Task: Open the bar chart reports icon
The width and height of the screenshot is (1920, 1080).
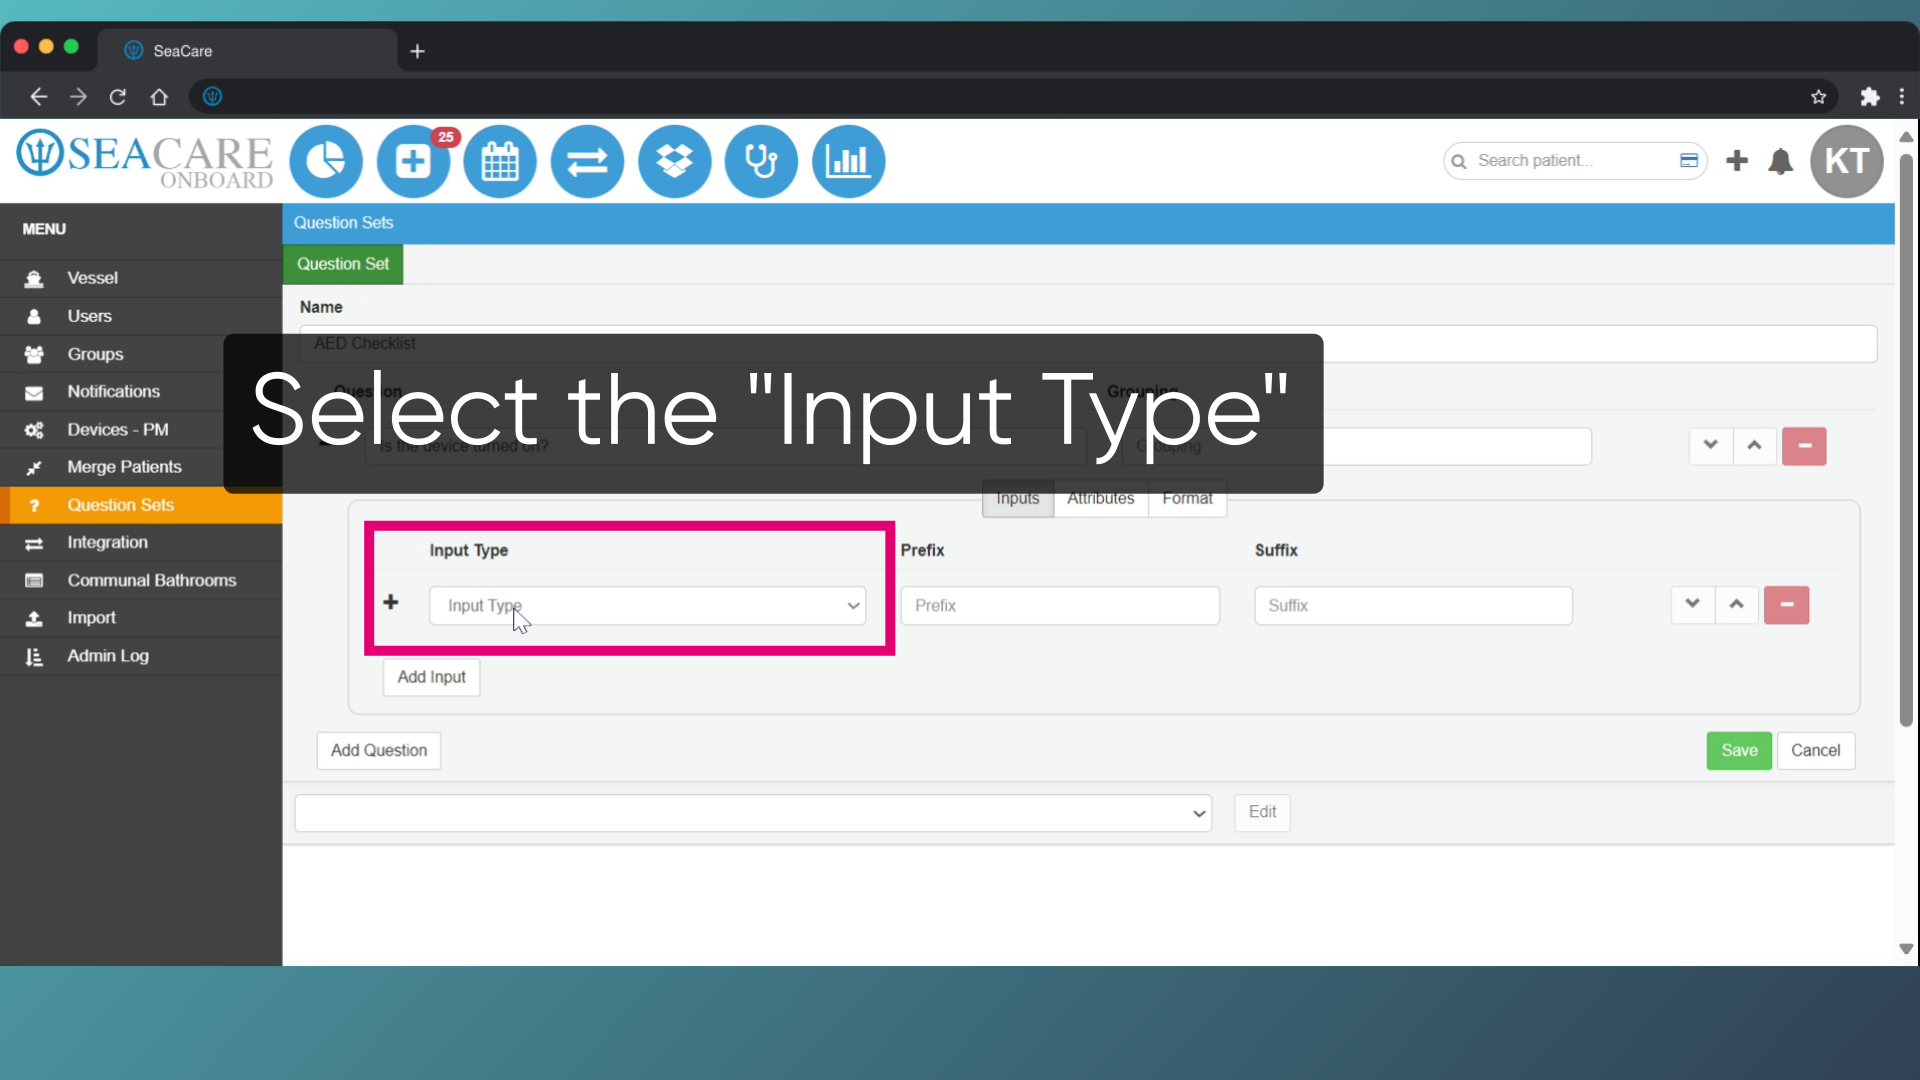Action: pyautogui.click(x=848, y=161)
